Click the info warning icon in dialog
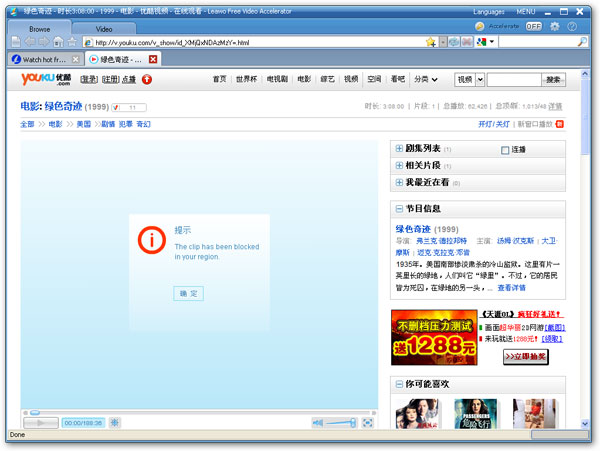 coord(152,240)
